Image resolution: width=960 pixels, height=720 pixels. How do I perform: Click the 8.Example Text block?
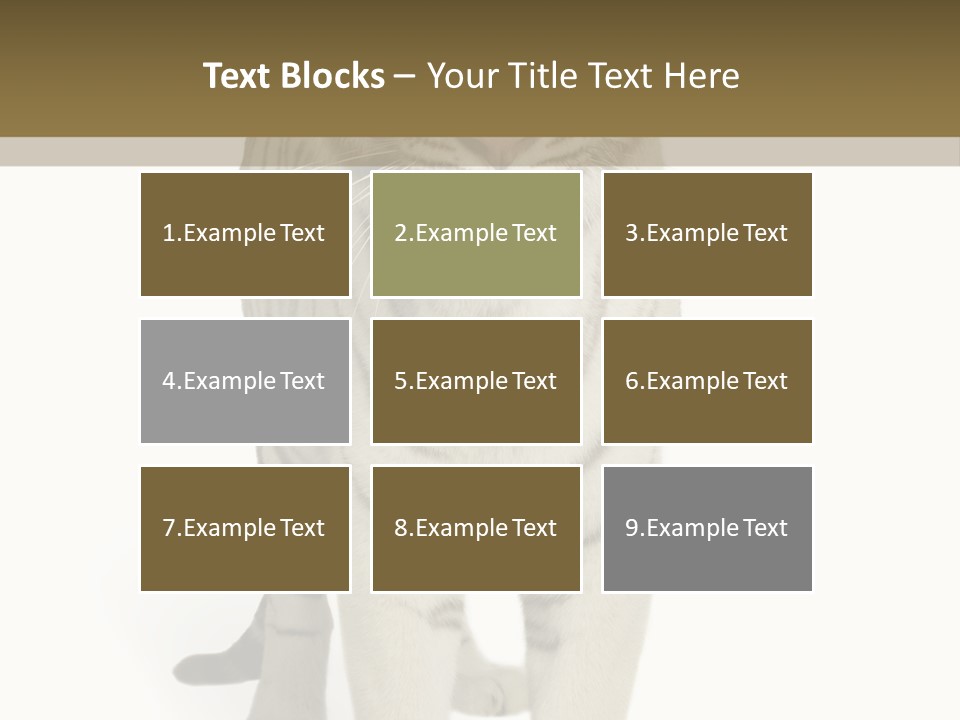click(x=476, y=529)
